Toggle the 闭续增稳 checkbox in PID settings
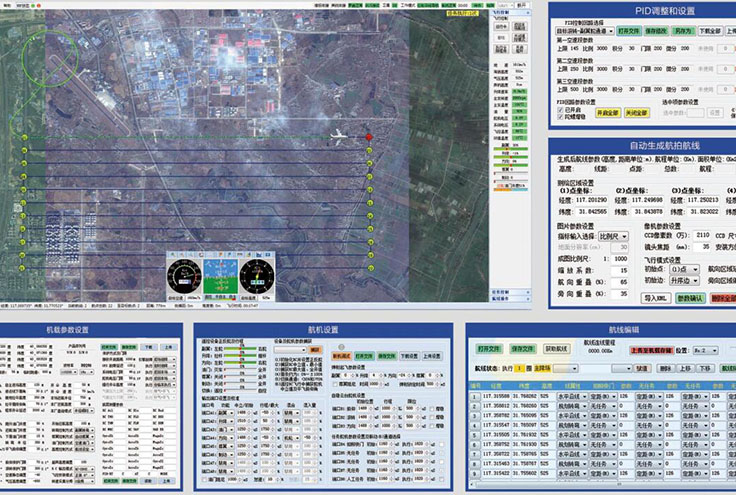 [x=560, y=114]
